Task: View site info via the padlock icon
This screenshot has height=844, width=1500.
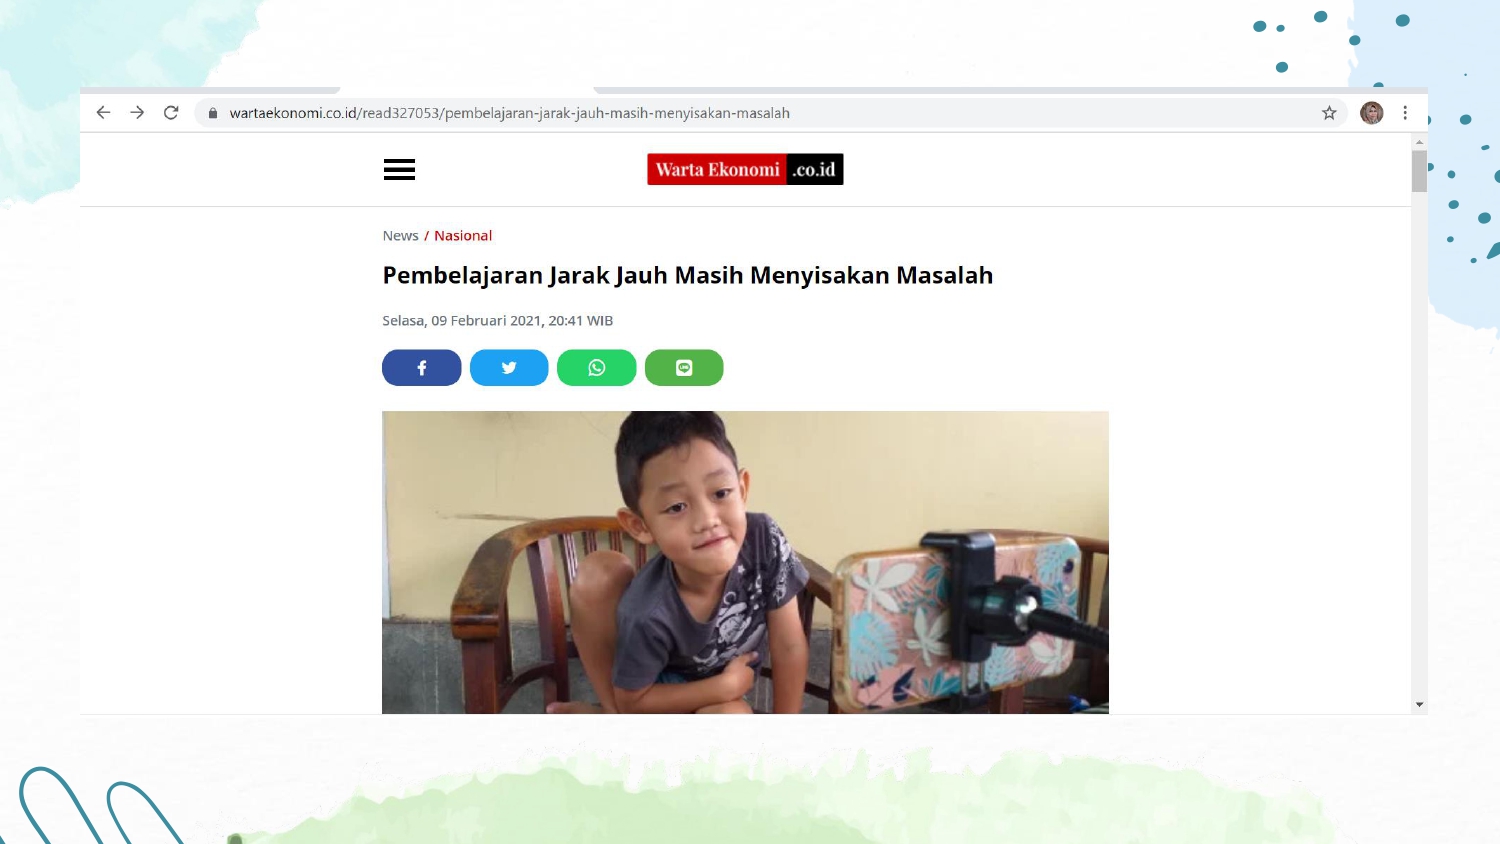Action: tap(213, 113)
